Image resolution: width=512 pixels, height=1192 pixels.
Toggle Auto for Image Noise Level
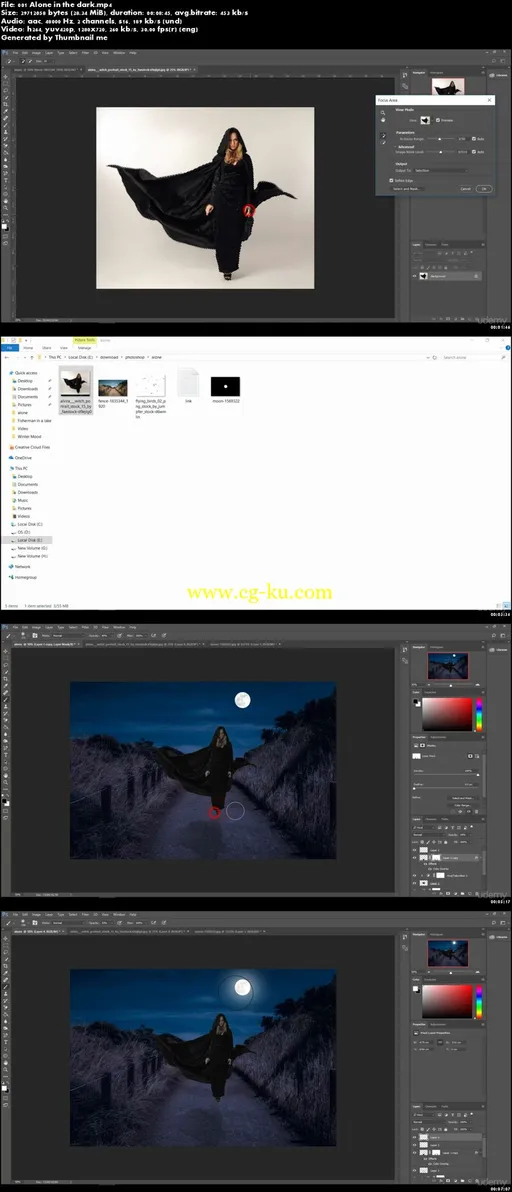[x=474, y=152]
